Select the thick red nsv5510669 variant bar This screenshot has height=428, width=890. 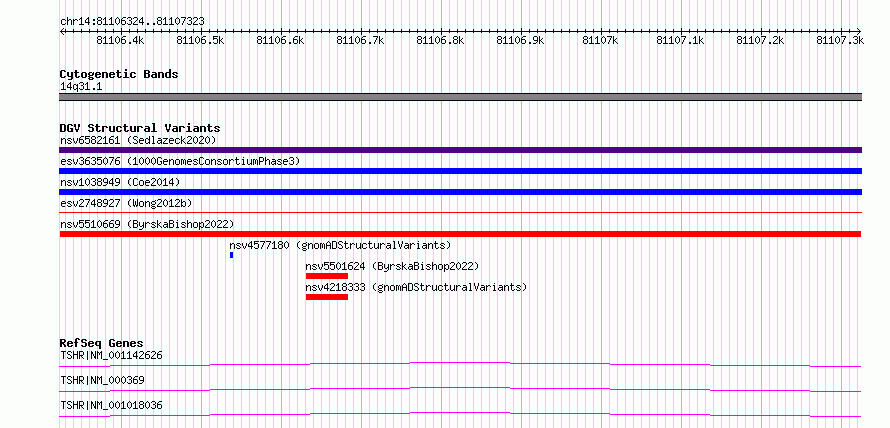point(460,234)
